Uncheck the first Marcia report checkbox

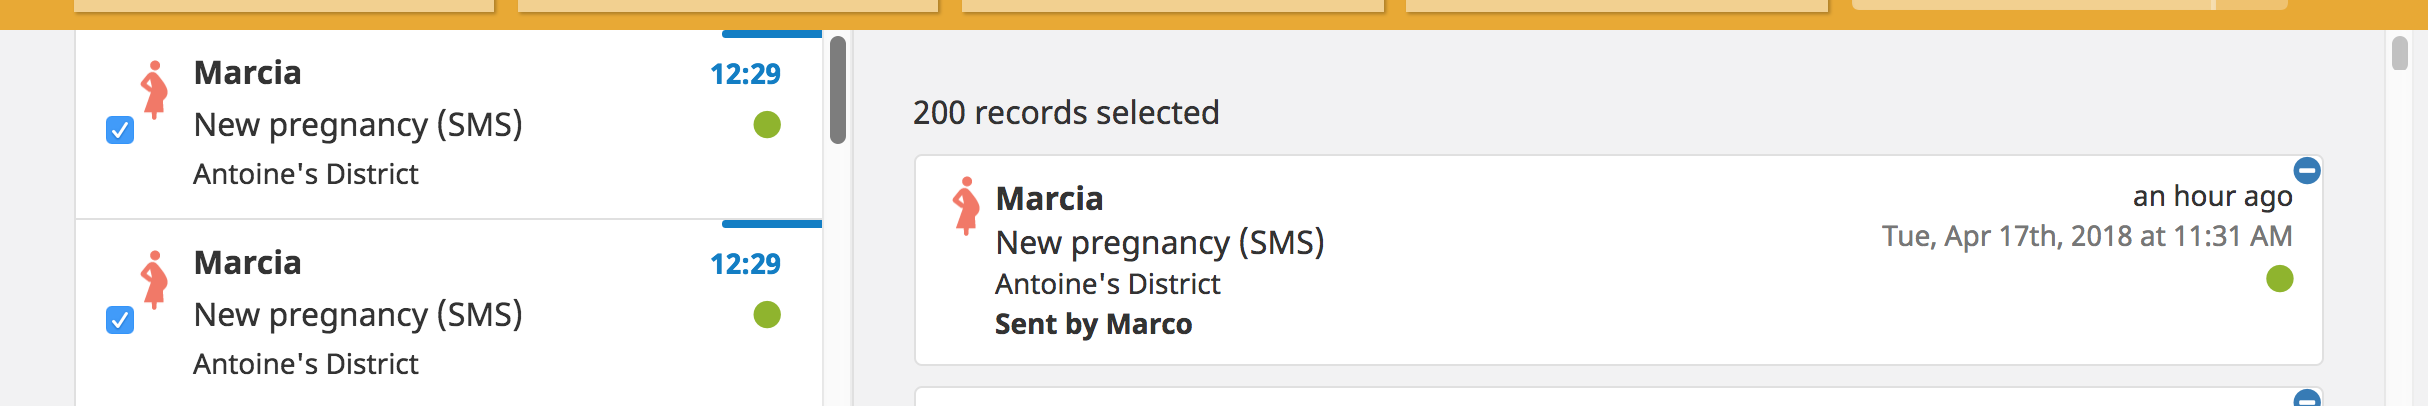pos(120,130)
